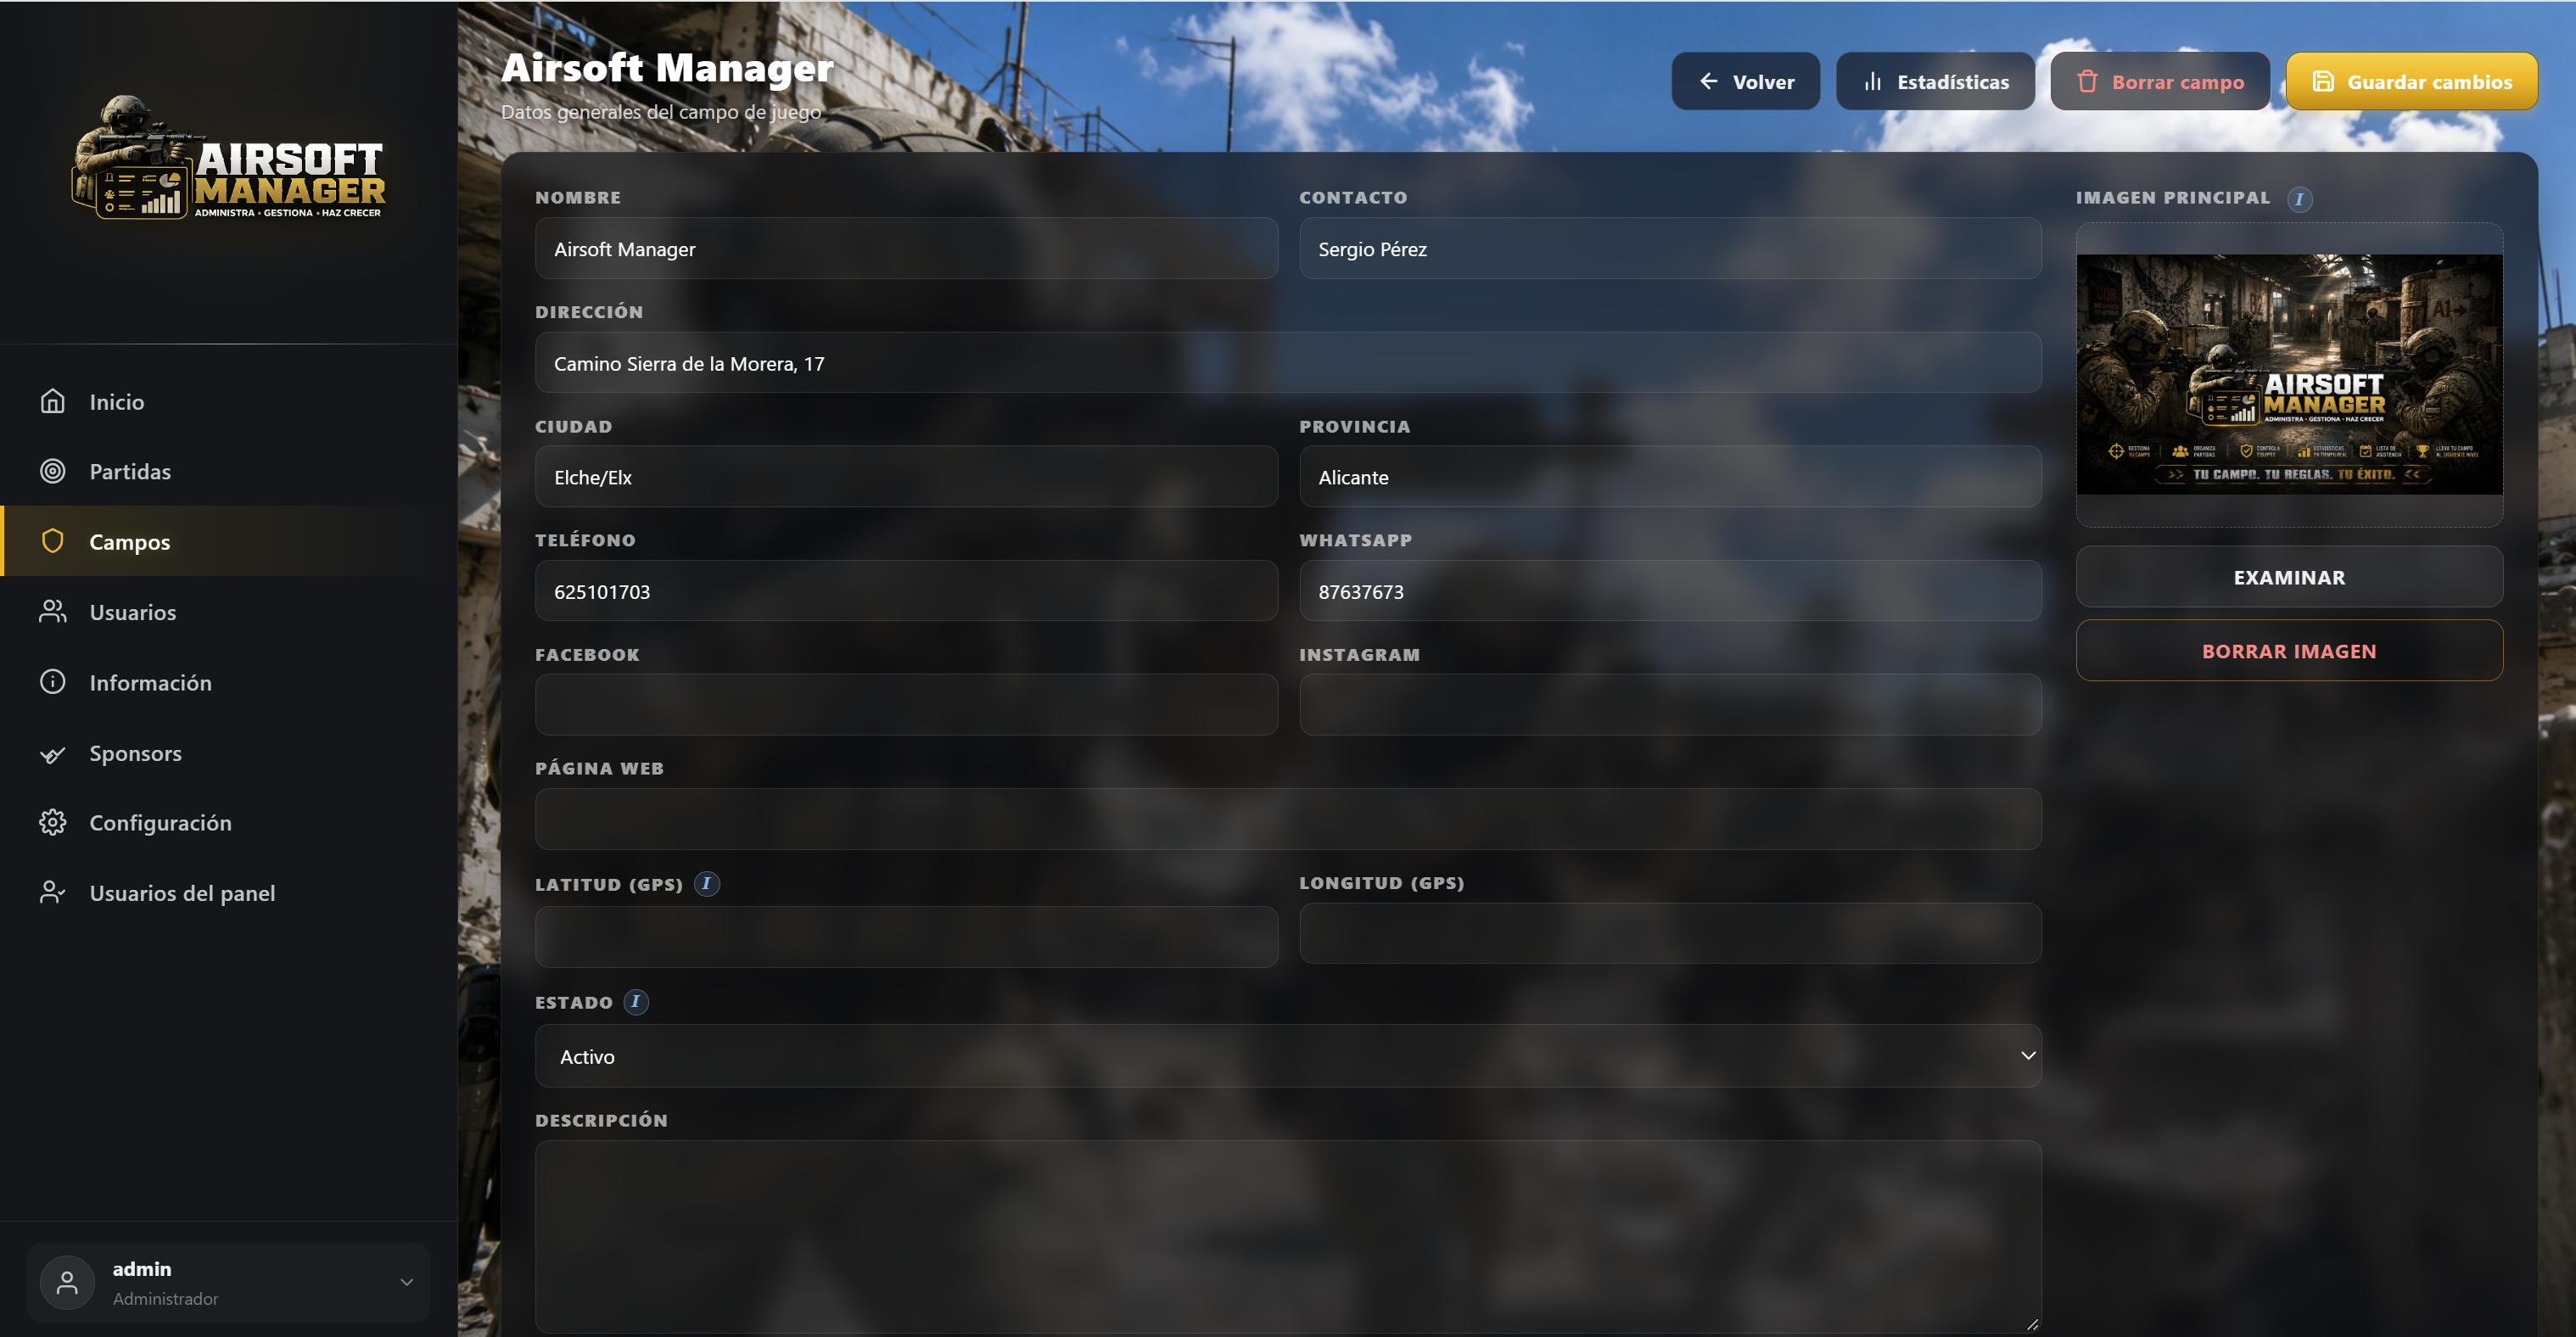Click the empty Facebook input field

[x=906, y=705]
